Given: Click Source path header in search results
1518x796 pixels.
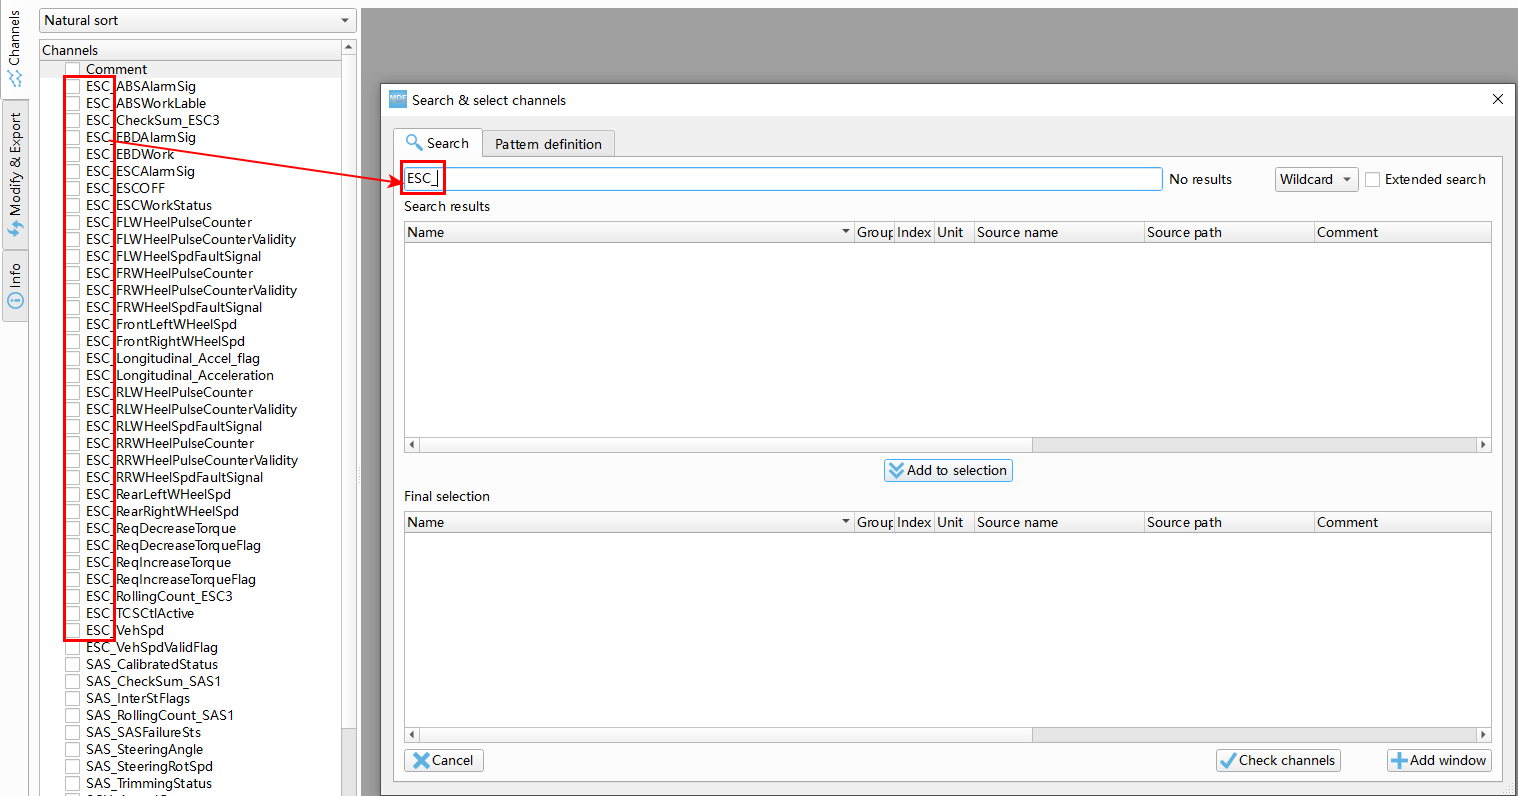Looking at the screenshot, I should [1229, 232].
